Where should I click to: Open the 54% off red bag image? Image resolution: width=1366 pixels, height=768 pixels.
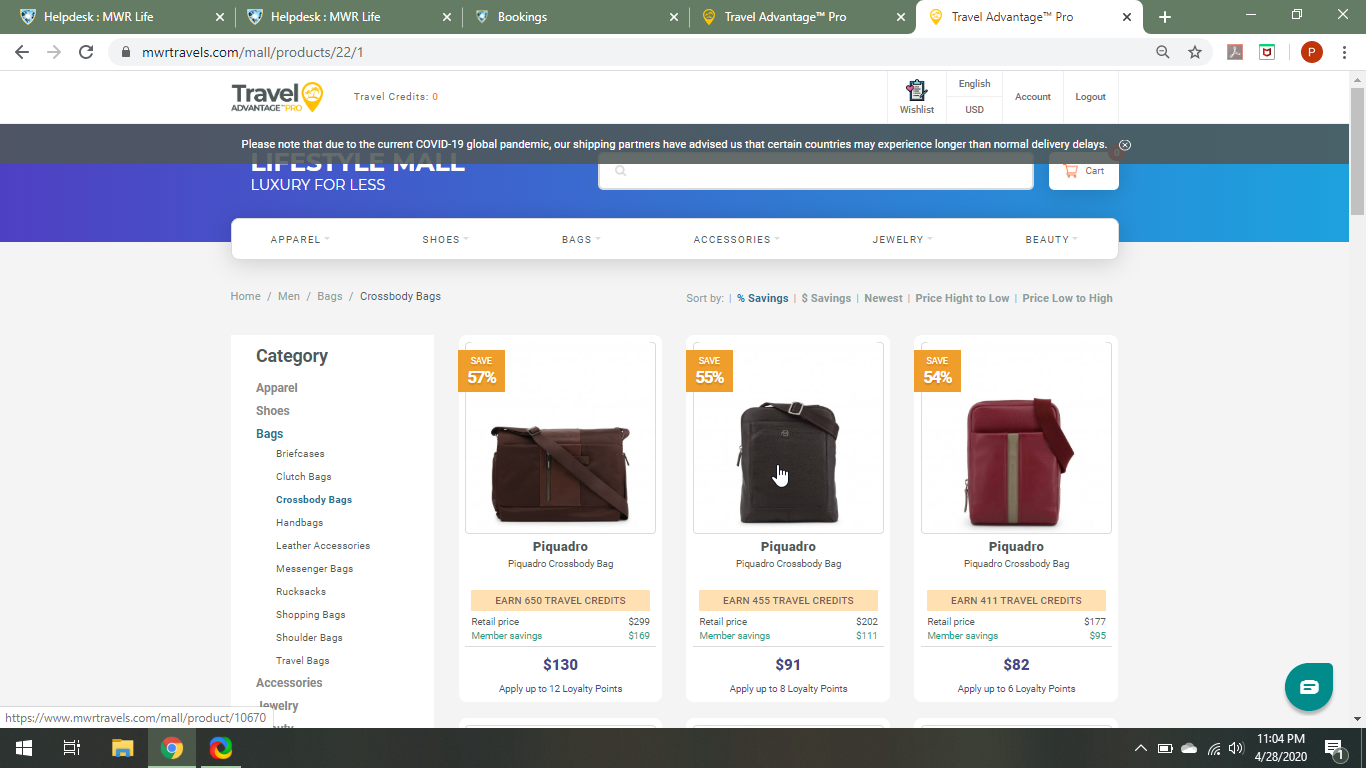1016,438
